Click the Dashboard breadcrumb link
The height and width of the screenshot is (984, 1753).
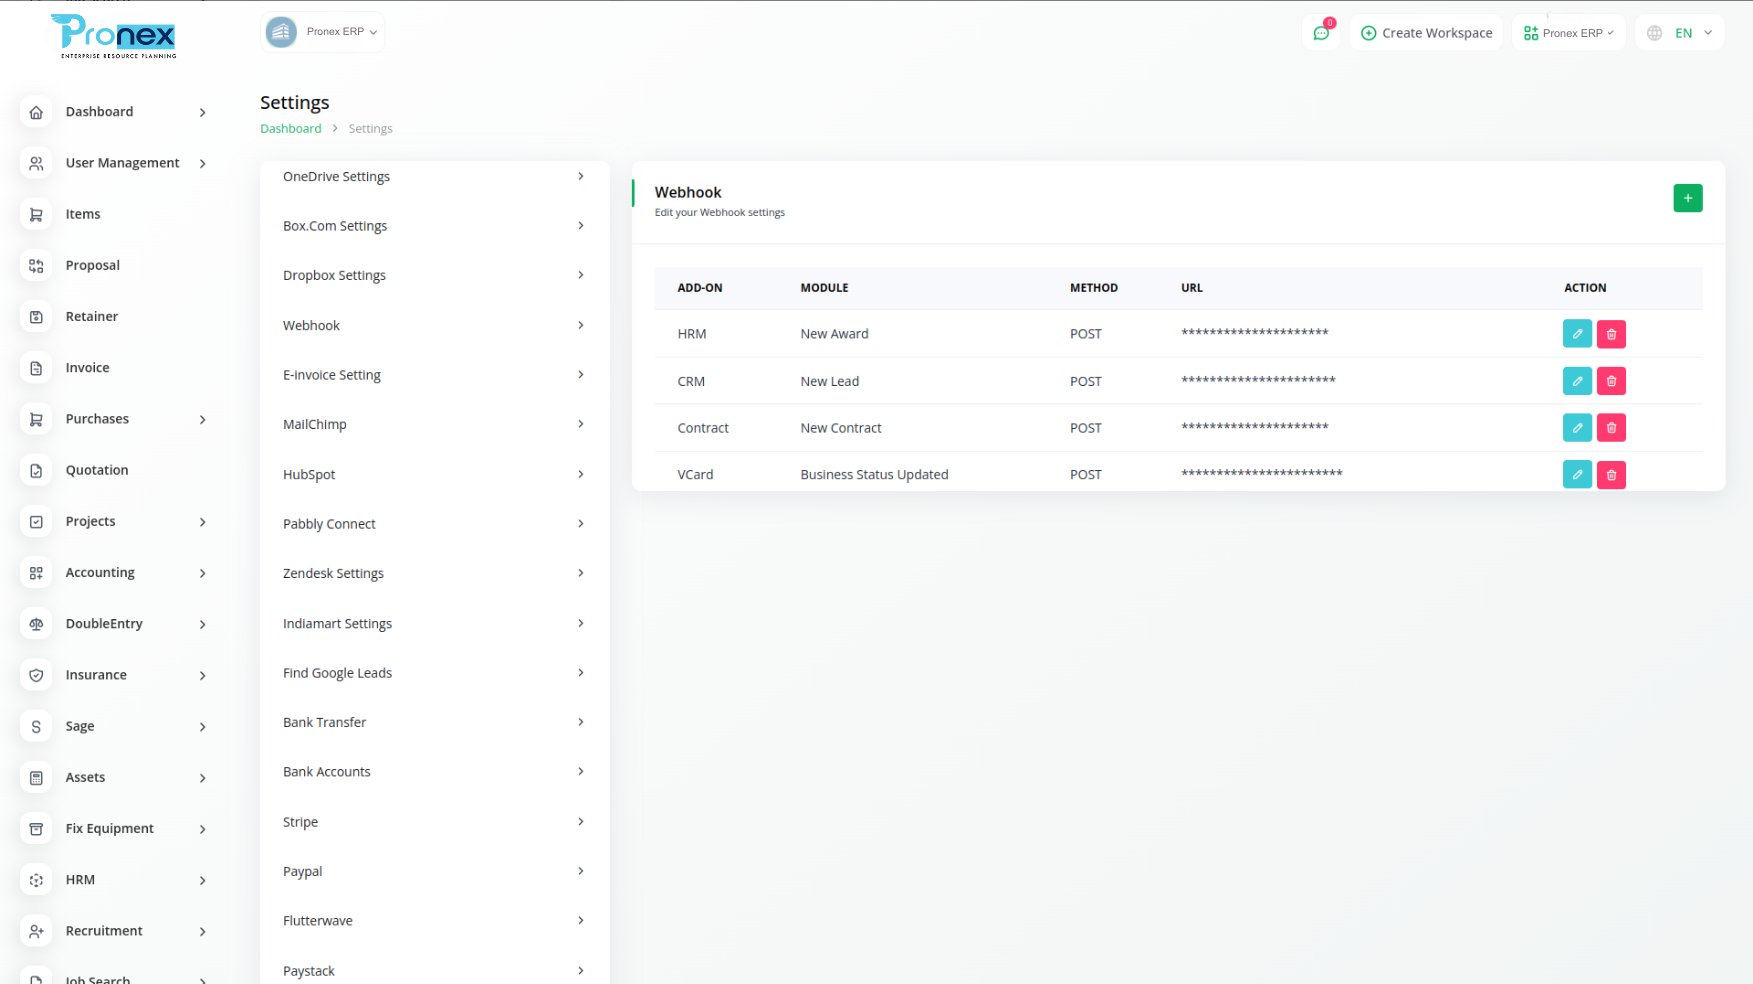291,129
